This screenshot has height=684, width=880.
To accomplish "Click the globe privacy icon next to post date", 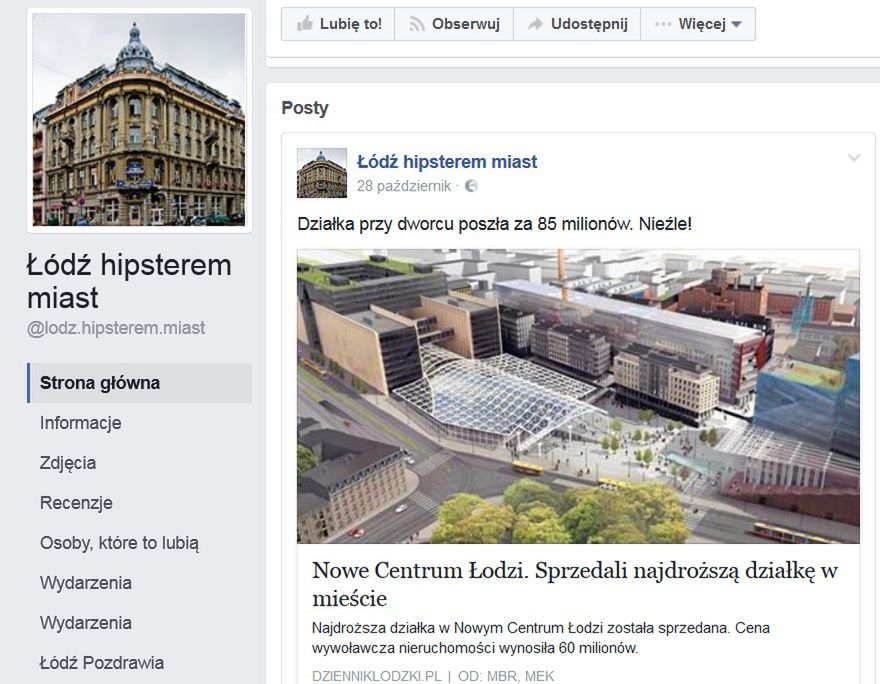I will point(471,186).
